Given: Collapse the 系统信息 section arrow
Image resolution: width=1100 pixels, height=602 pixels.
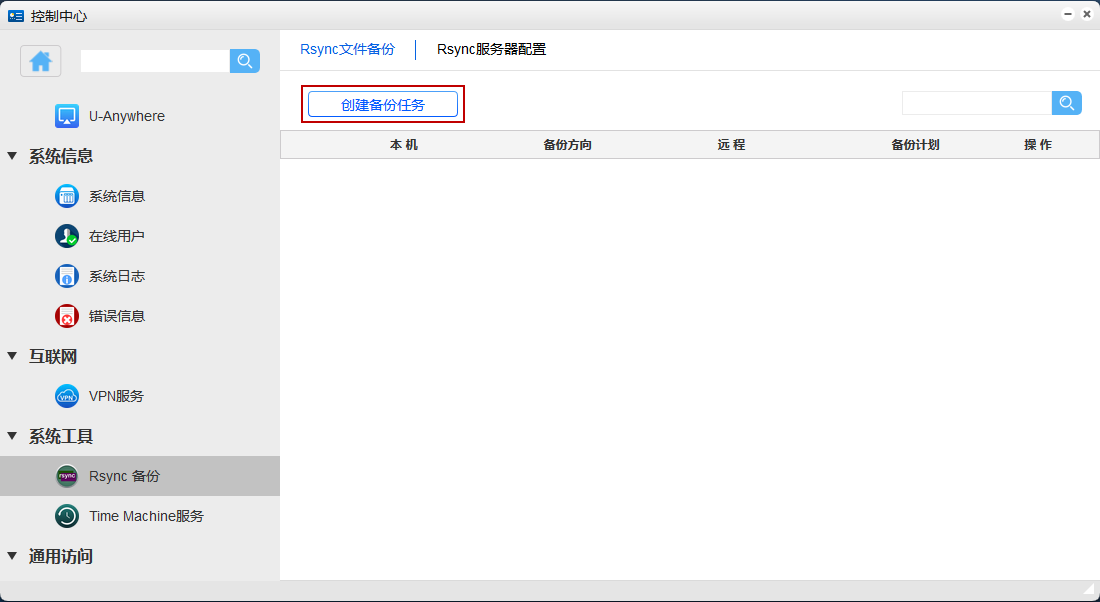Looking at the screenshot, I should click(12, 156).
